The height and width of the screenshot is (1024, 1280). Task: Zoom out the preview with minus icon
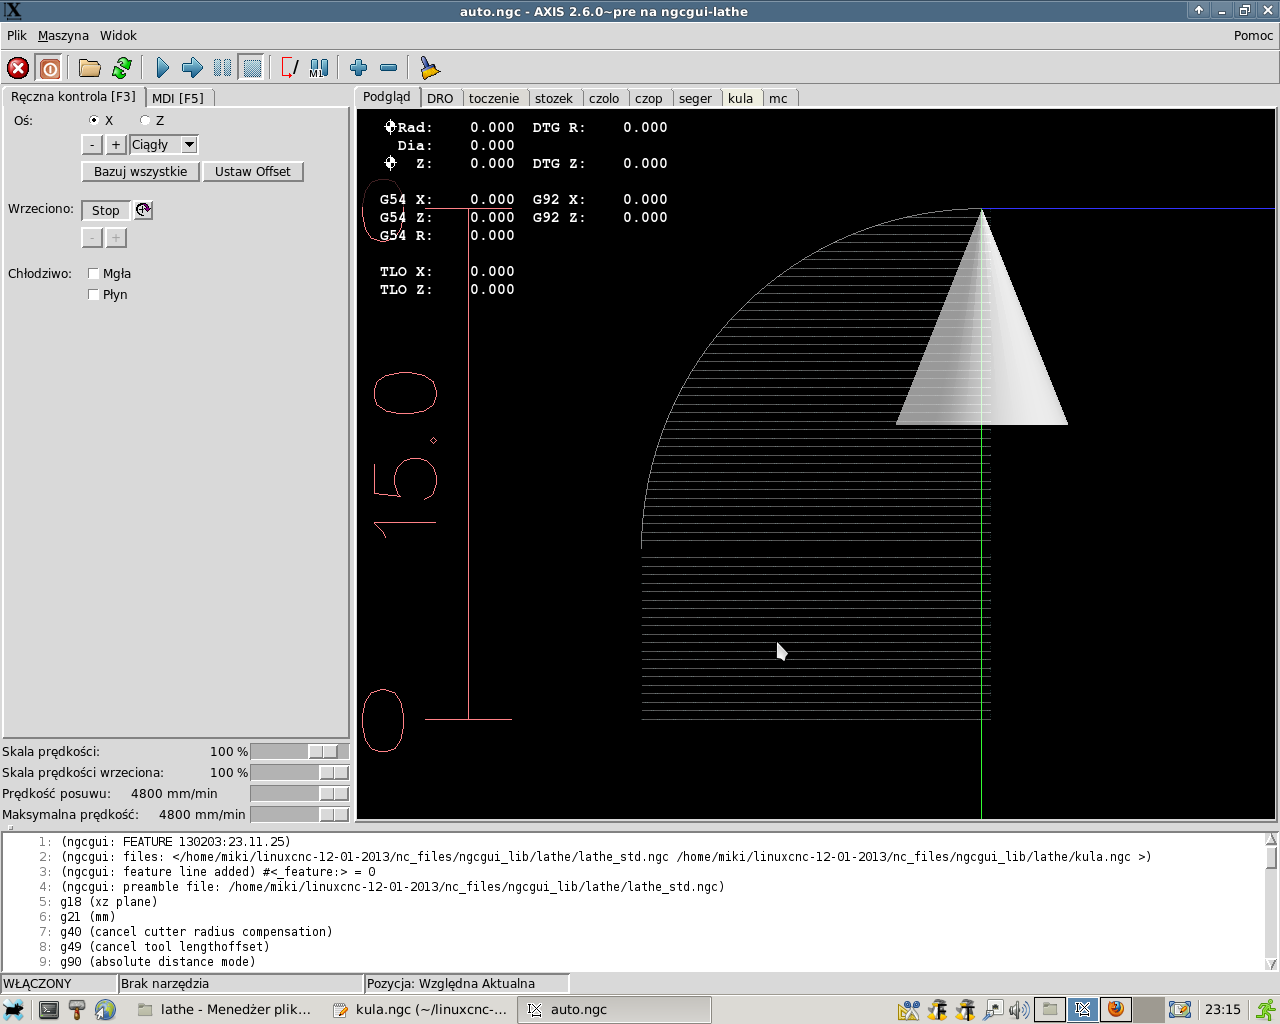pos(389,68)
